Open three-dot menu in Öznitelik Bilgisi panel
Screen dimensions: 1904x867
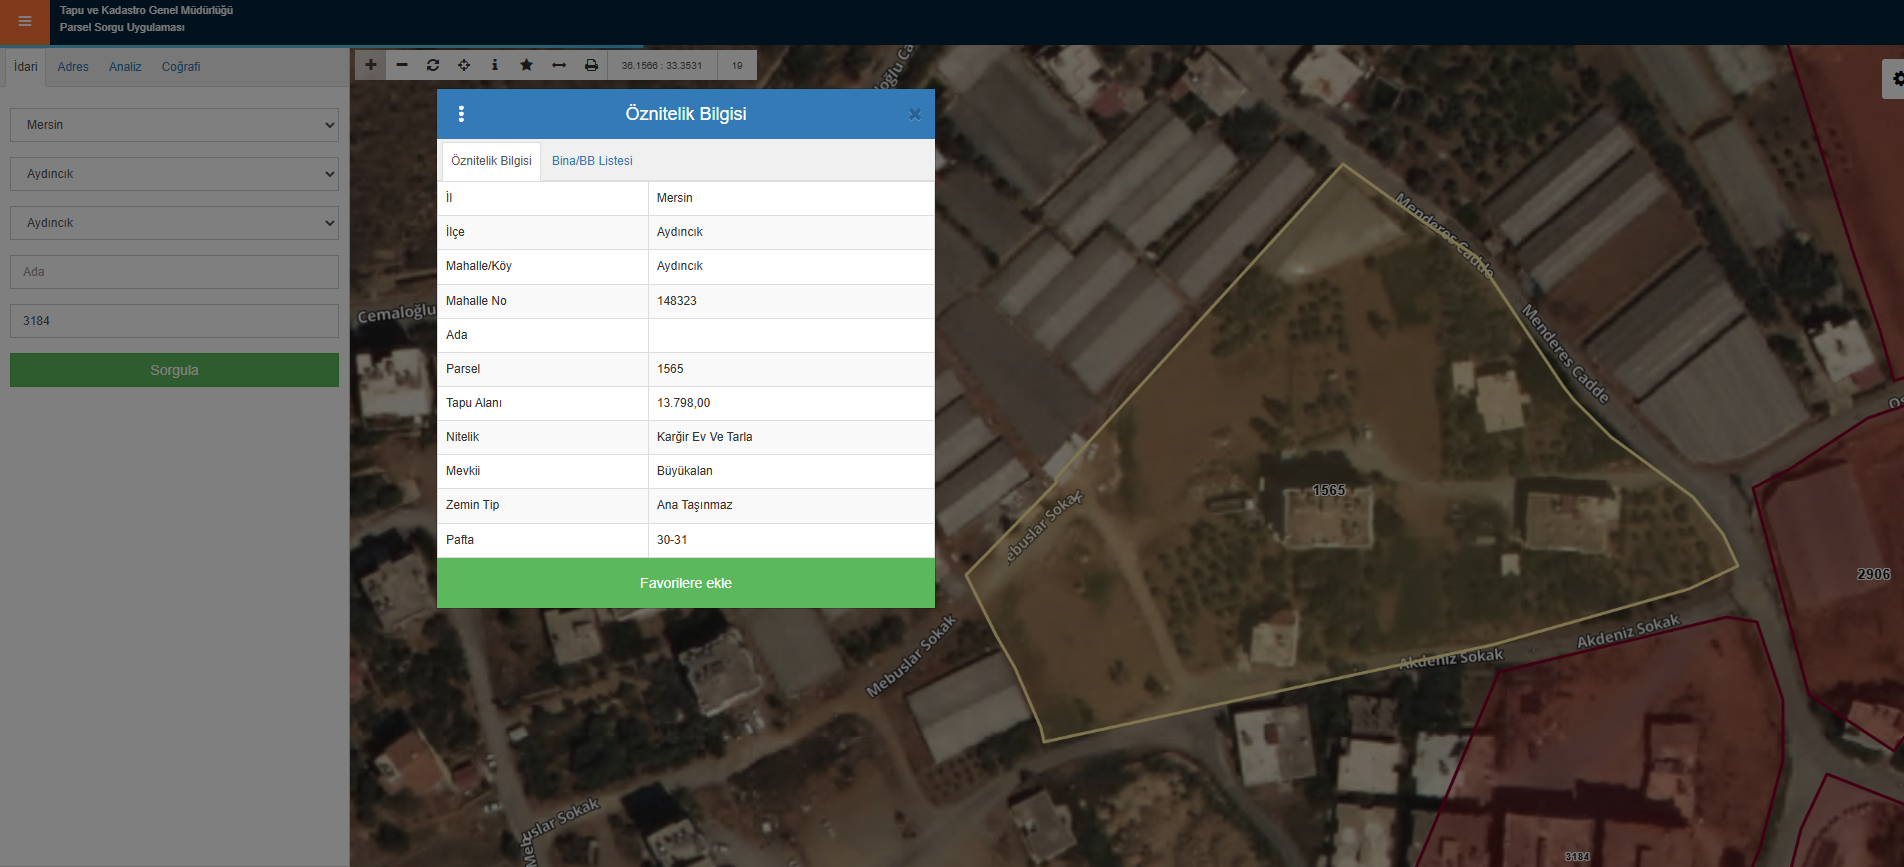click(461, 114)
